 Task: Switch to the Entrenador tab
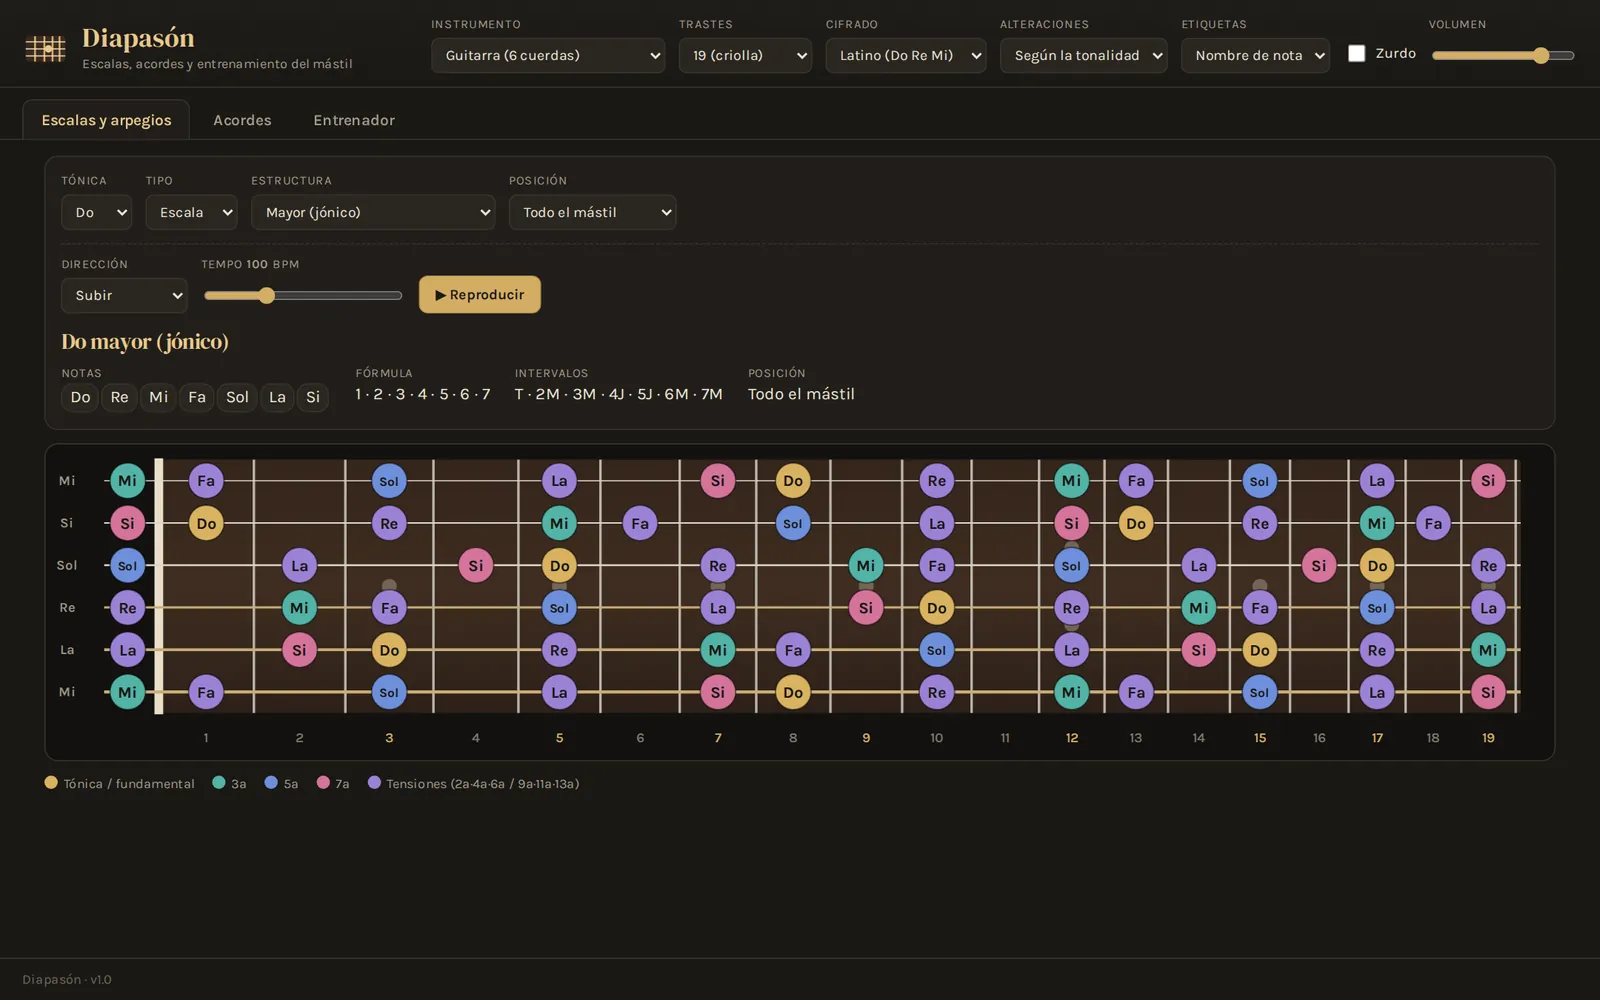click(354, 120)
